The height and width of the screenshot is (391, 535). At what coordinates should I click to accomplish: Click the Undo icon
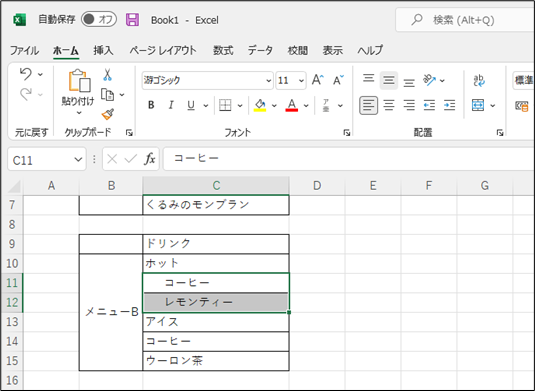coord(26,74)
